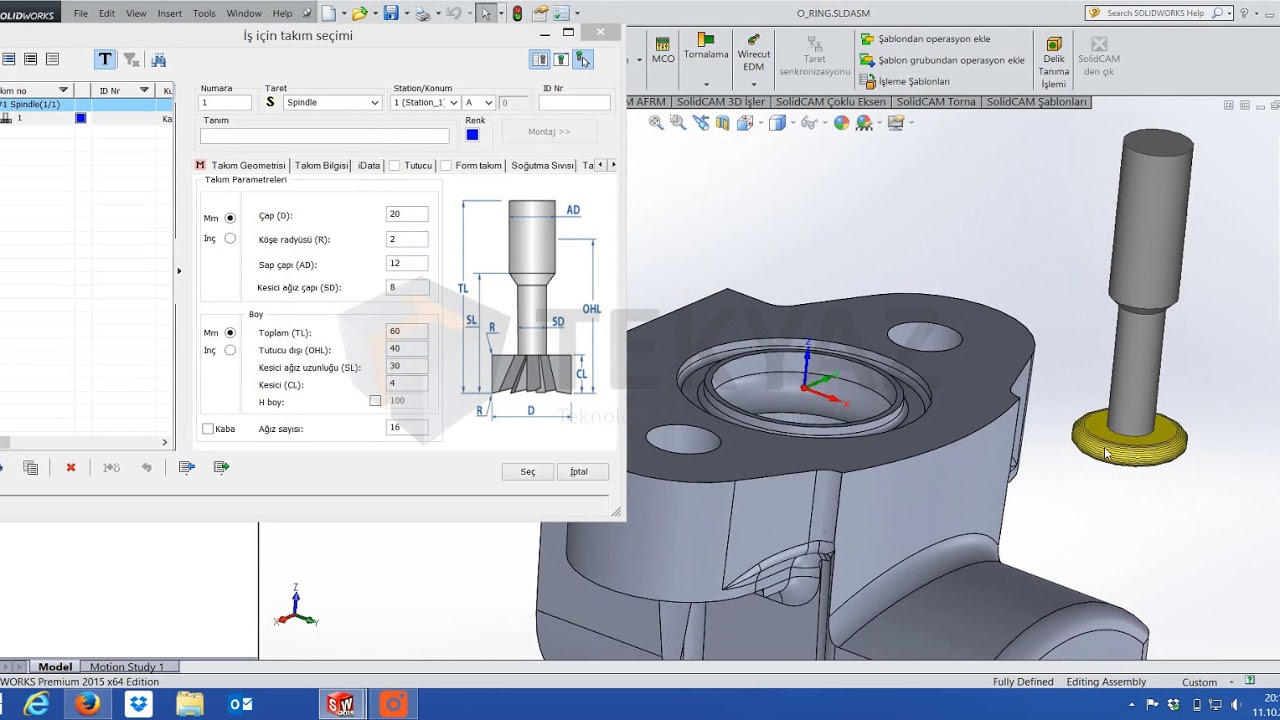The width and height of the screenshot is (1280, 720).
Task: Click the Çap (D) value field
Action: [407, 214]
